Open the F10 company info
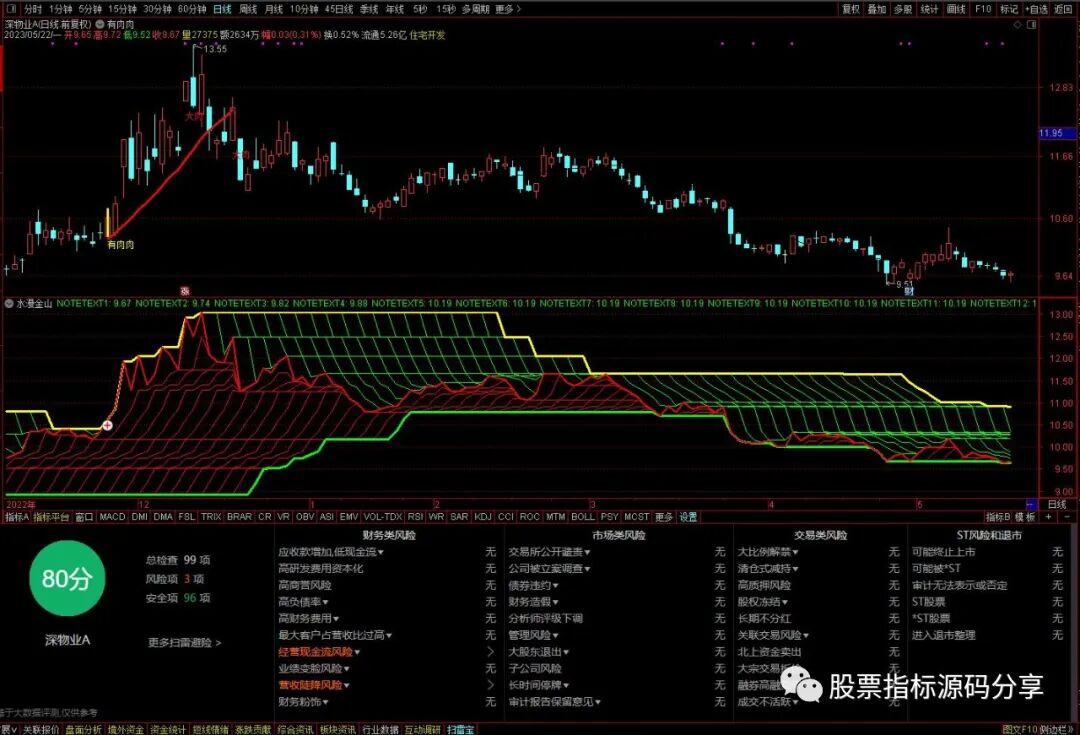The image size is (1080, 735). (x=983, y=9)
